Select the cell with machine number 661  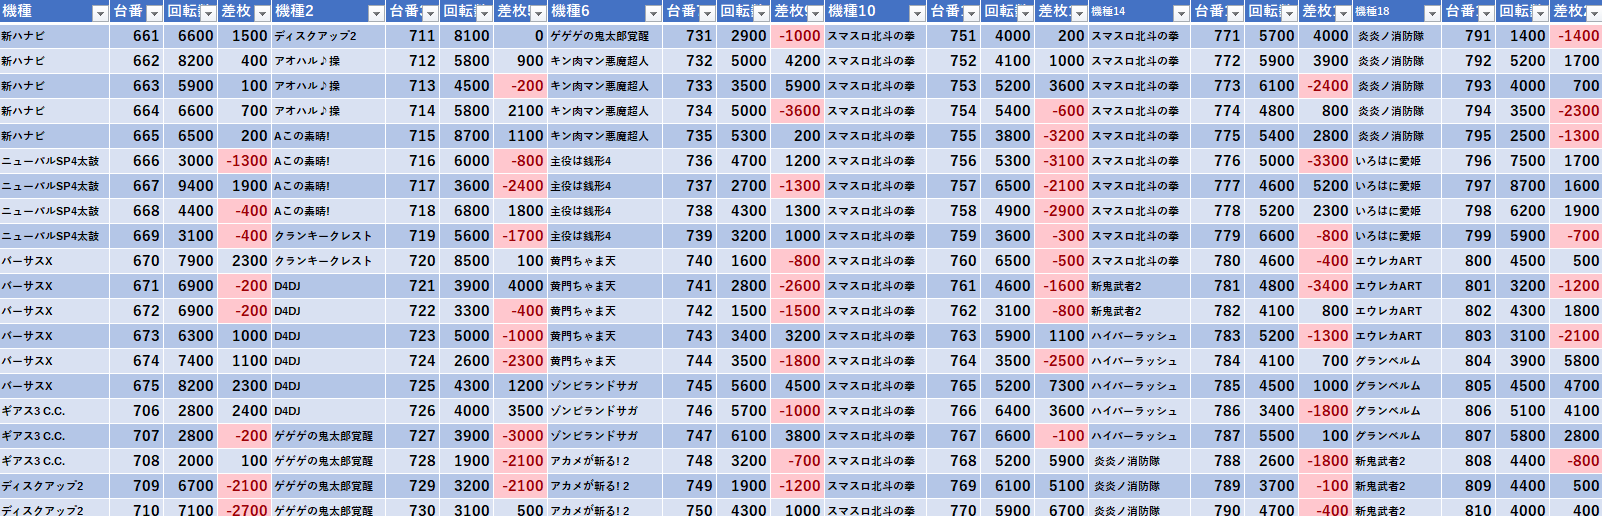(x=136, y=36)
